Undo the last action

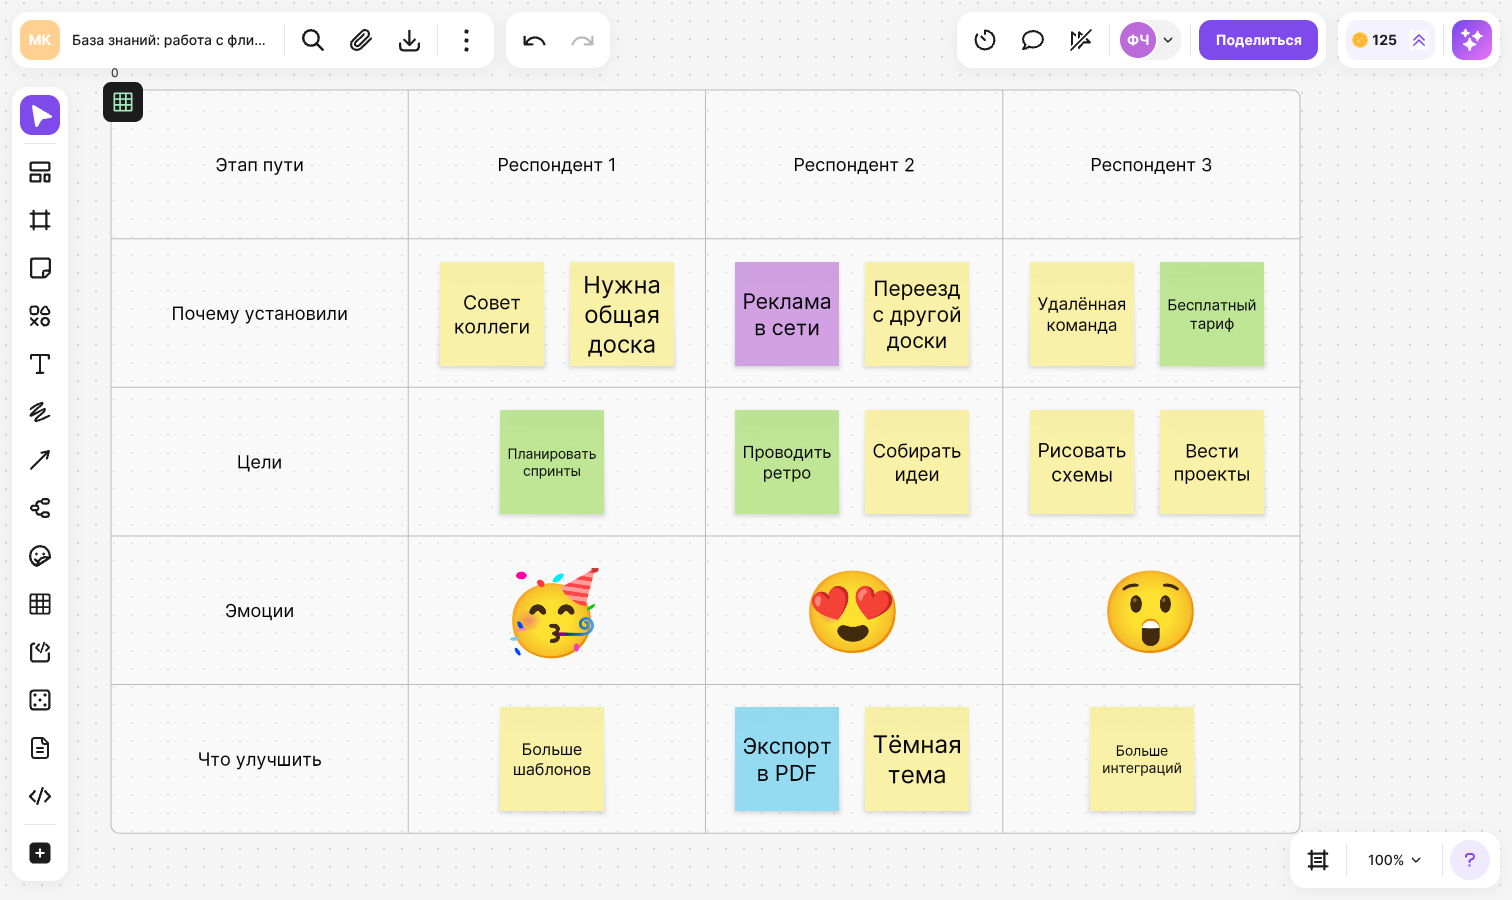point(534,40)
